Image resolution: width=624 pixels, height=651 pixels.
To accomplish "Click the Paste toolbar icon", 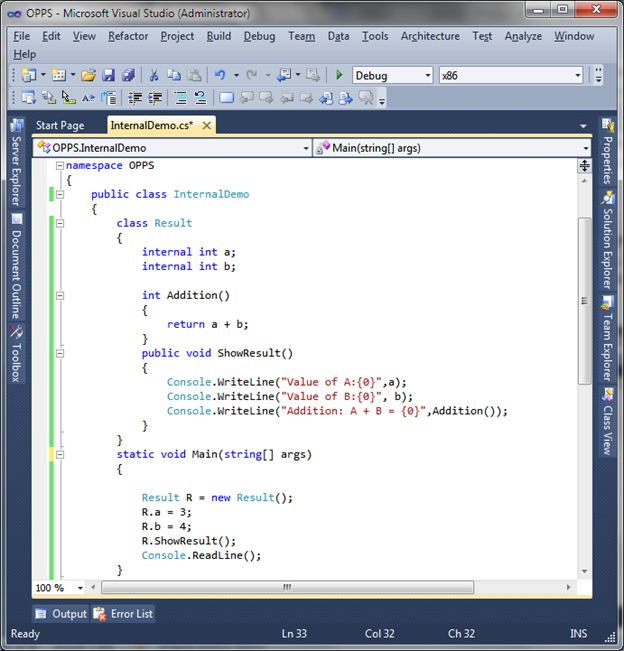I will click(193, 75).
